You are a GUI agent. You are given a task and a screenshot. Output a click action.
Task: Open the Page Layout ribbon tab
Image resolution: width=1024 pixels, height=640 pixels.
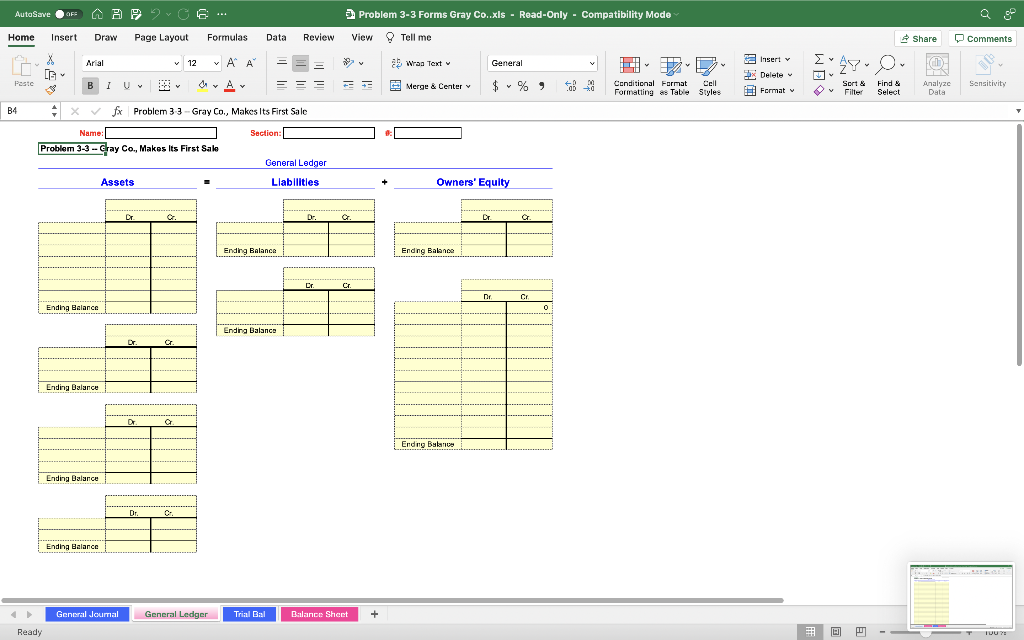[x=161, y=37]
